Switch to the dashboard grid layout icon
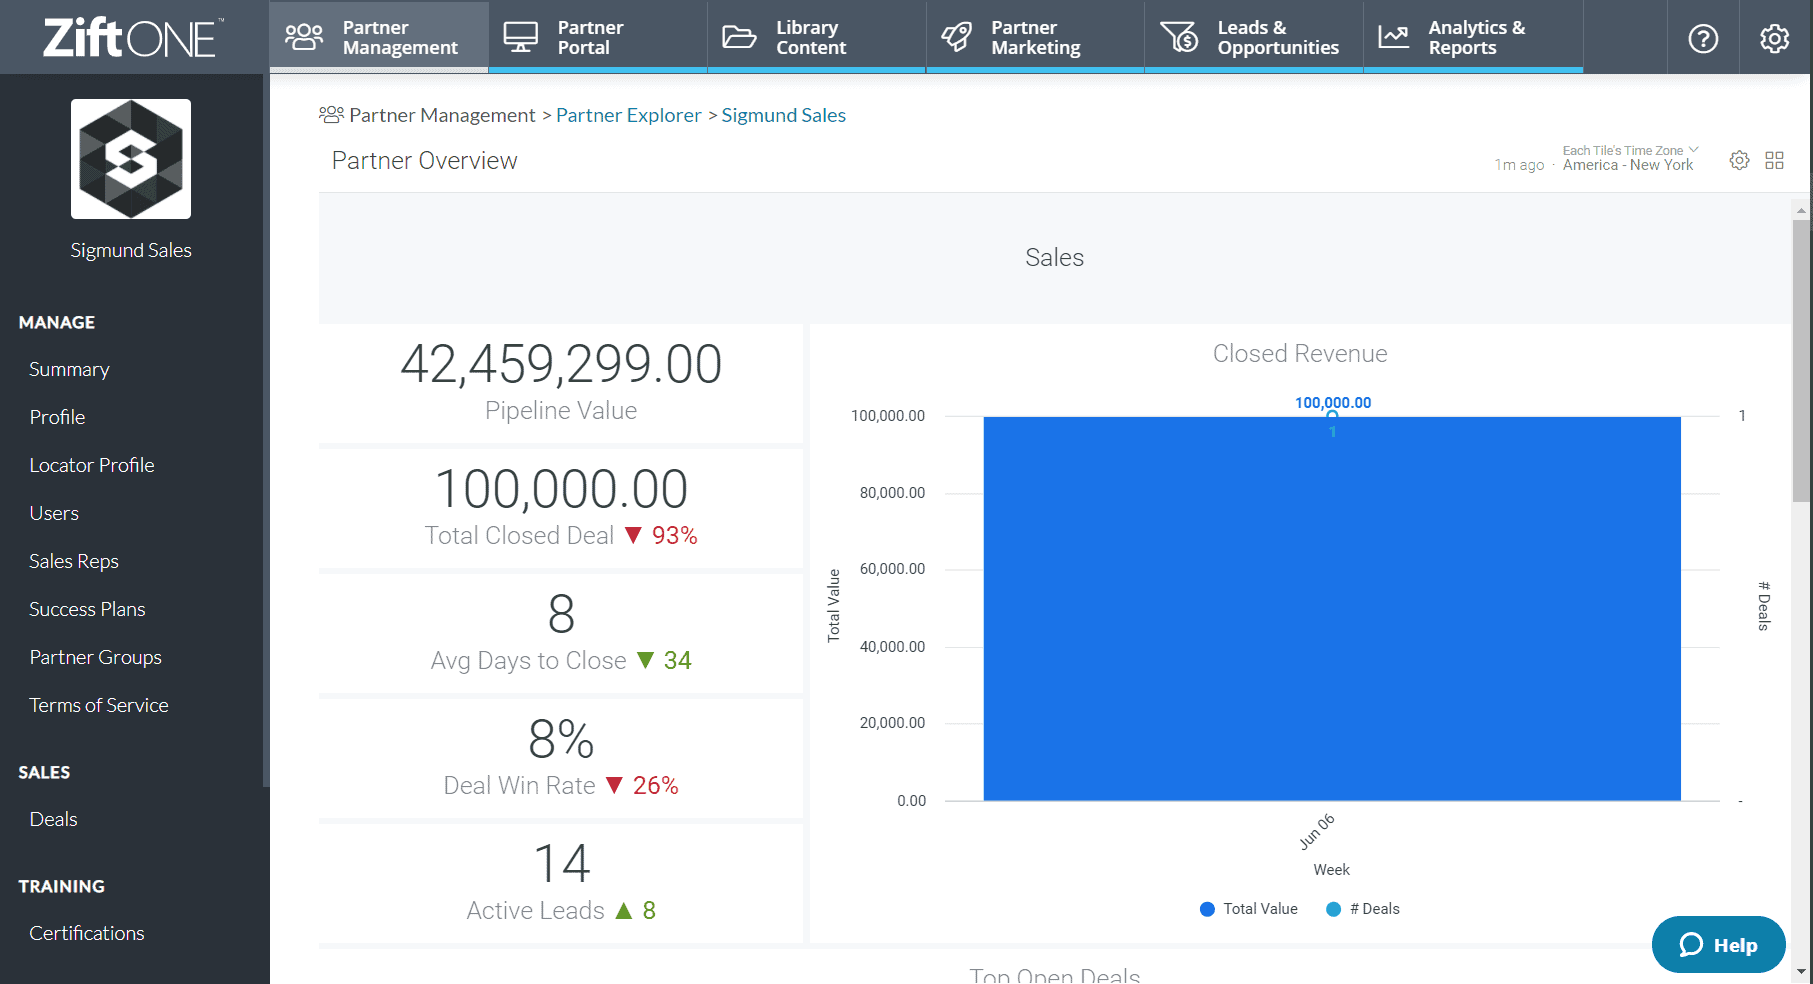The width and height of the screenshot is (1813, 984). 1775,160
